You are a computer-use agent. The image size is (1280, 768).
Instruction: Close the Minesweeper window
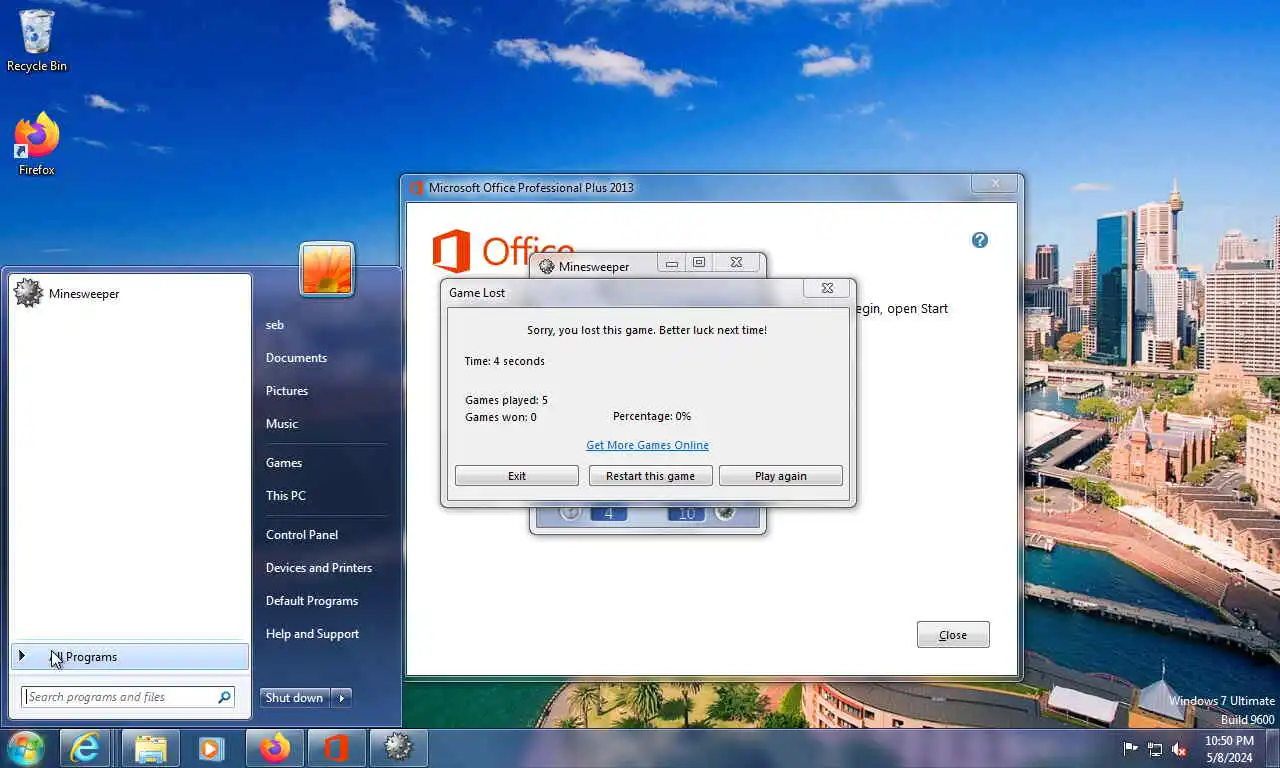(x=737, y=263)
